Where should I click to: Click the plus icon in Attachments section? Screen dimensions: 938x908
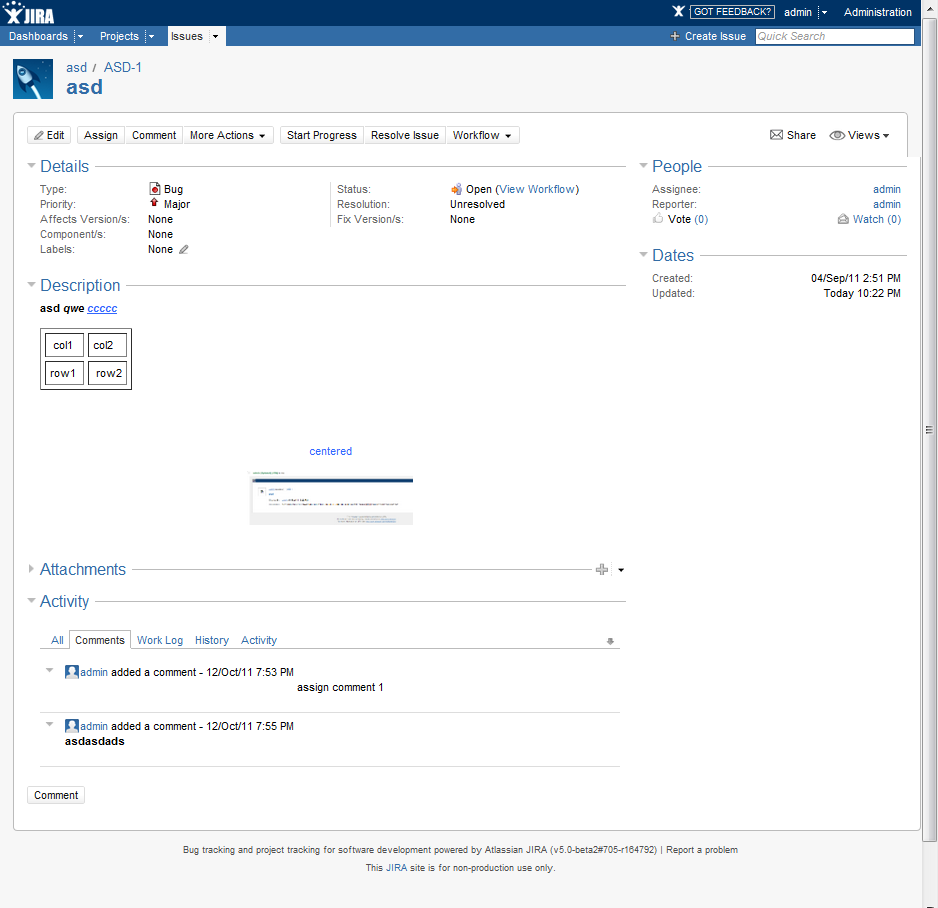[x=601, y=570]
